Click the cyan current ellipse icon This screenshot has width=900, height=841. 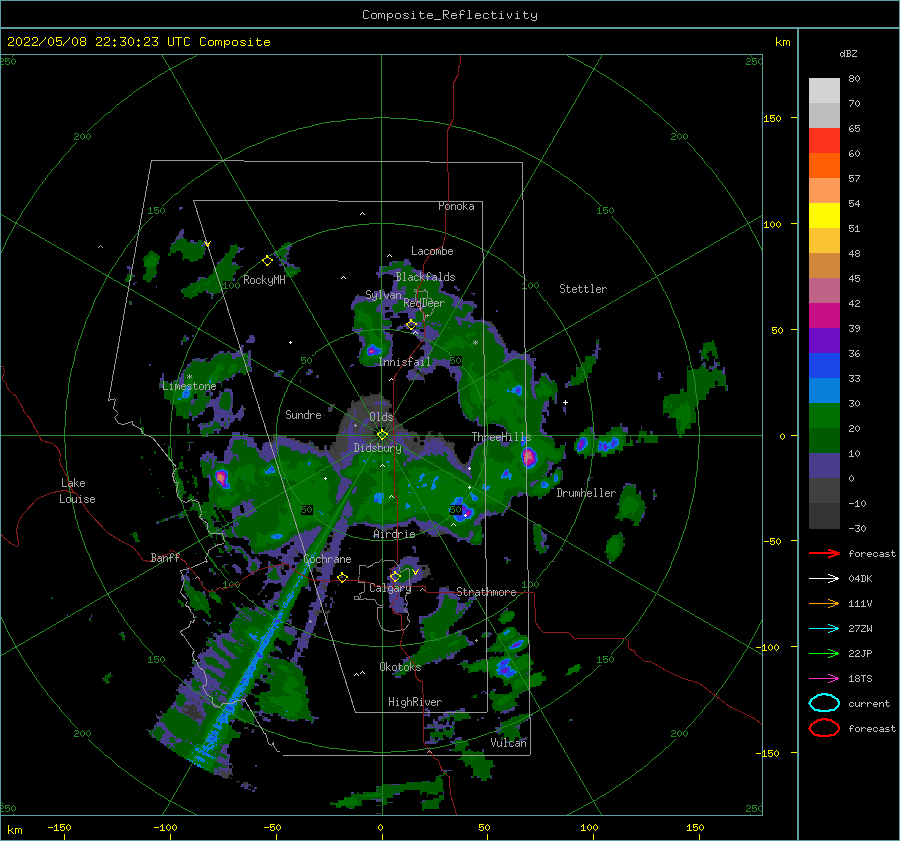[824, 703]
